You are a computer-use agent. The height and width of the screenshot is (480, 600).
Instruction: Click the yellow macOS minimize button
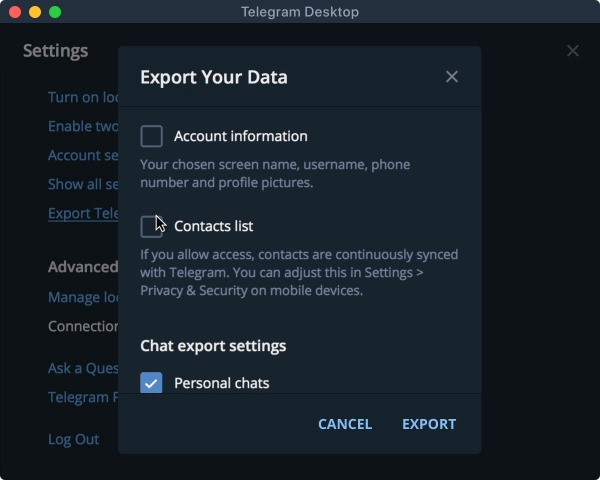coord(35,12)
